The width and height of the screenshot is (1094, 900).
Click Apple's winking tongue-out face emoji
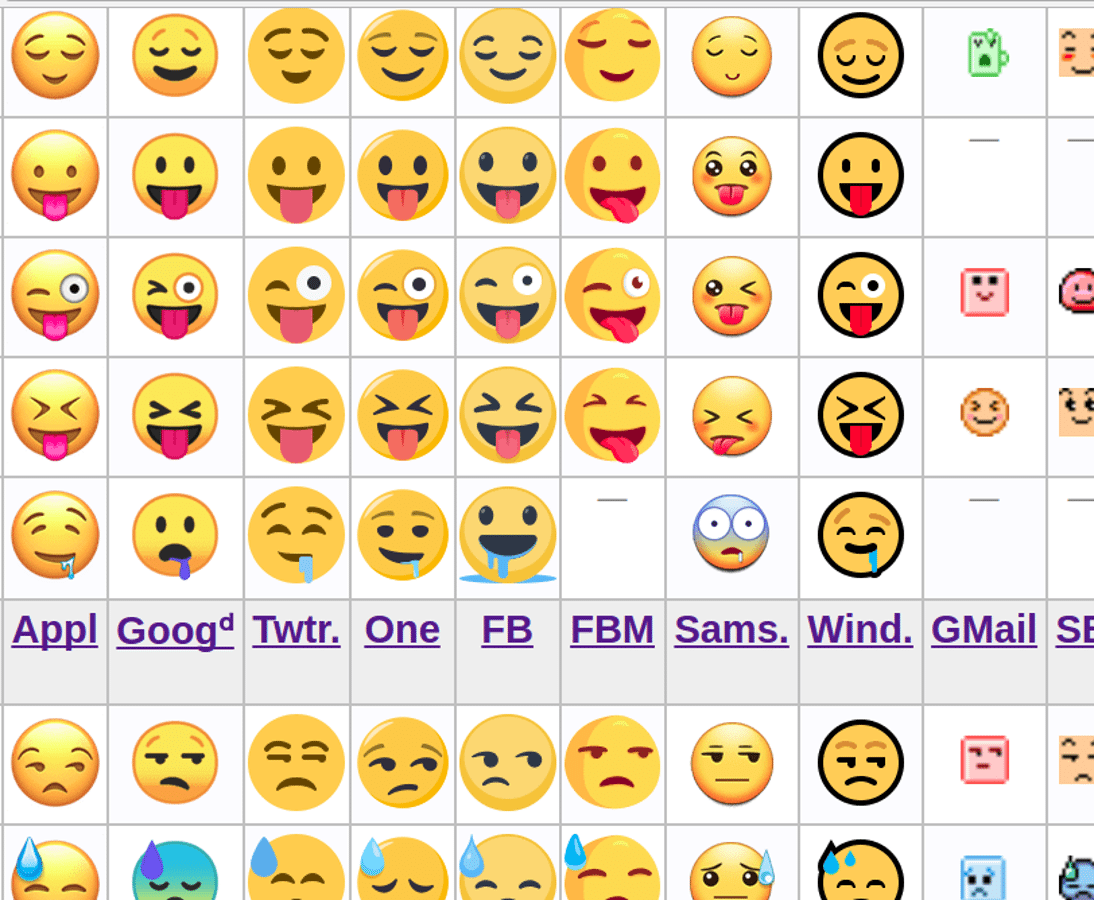tap(55, 295)
